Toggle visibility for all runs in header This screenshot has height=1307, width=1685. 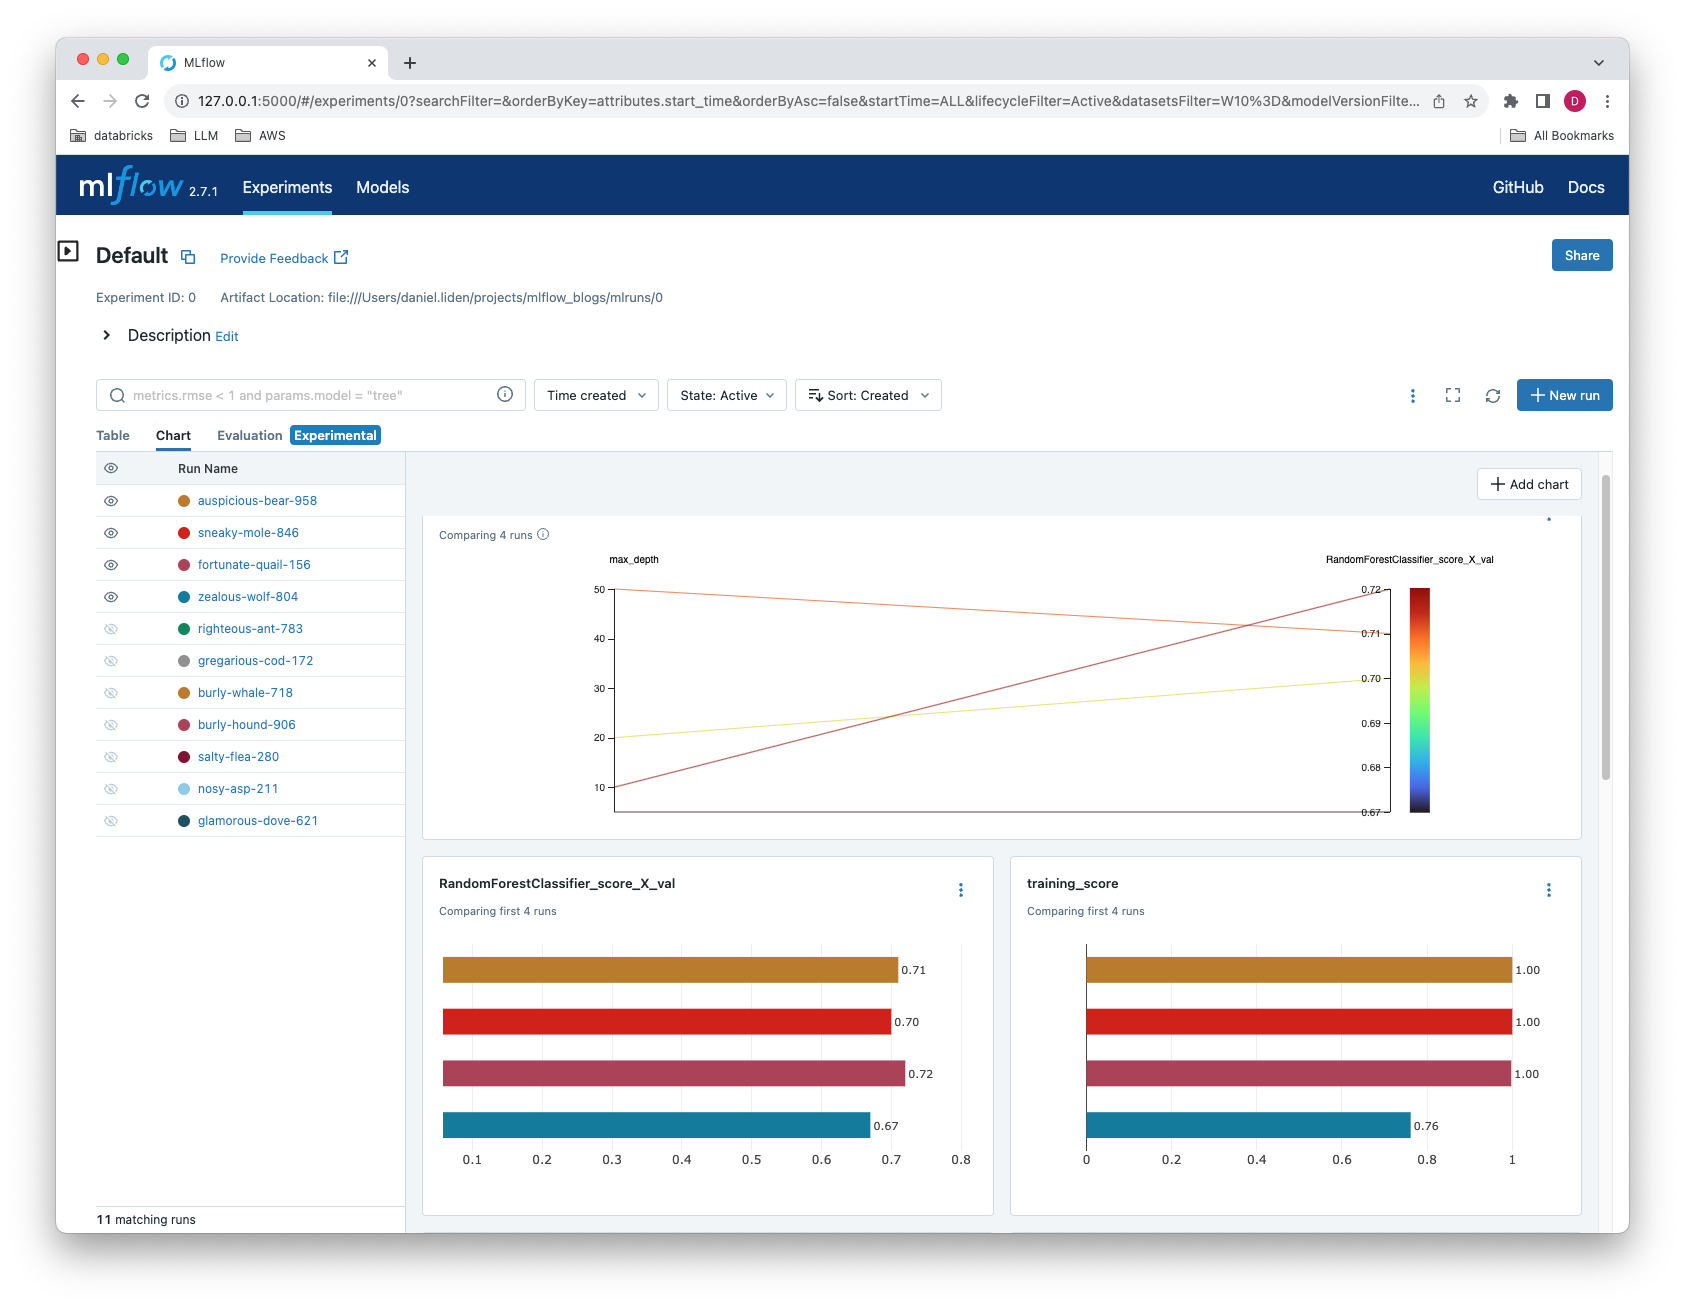coord(111,467)
